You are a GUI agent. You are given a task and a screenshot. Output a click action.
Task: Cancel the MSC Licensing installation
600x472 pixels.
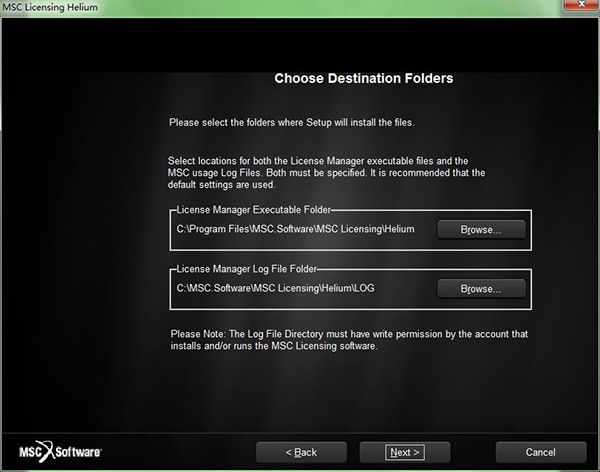pos(541,452)
